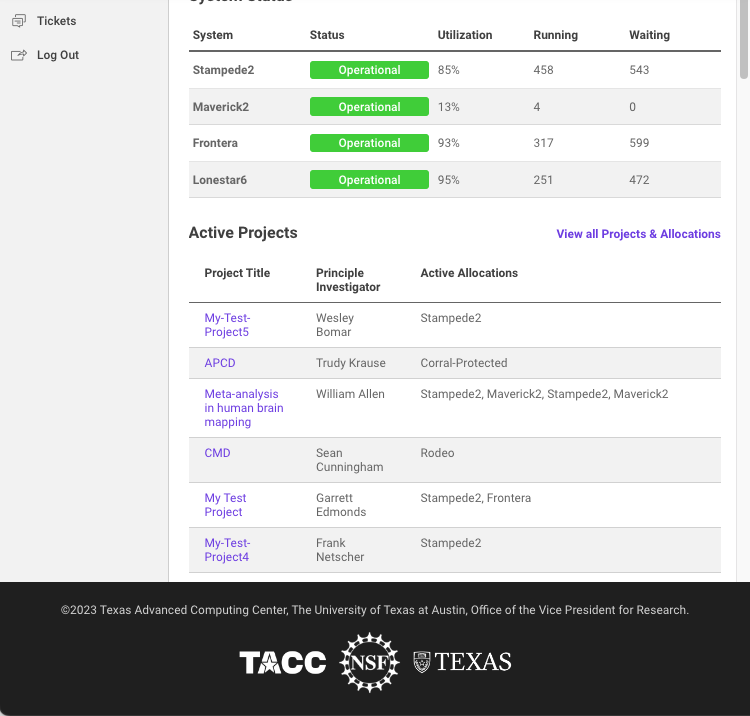
Task: Click the 458 running jobs value
Action: [543, 70]
